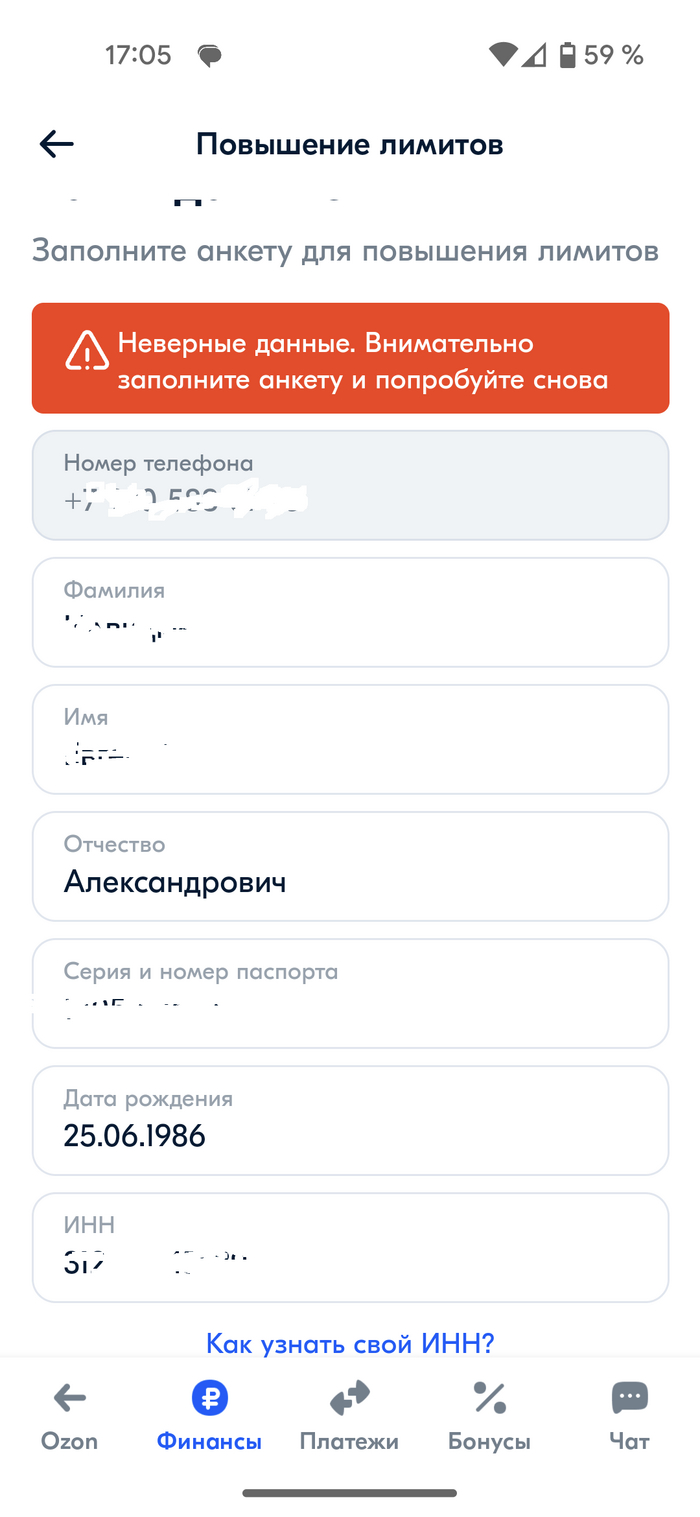Open the Как узнать свой ИНН? link
700x1517 pixels.
[350, 1343]
